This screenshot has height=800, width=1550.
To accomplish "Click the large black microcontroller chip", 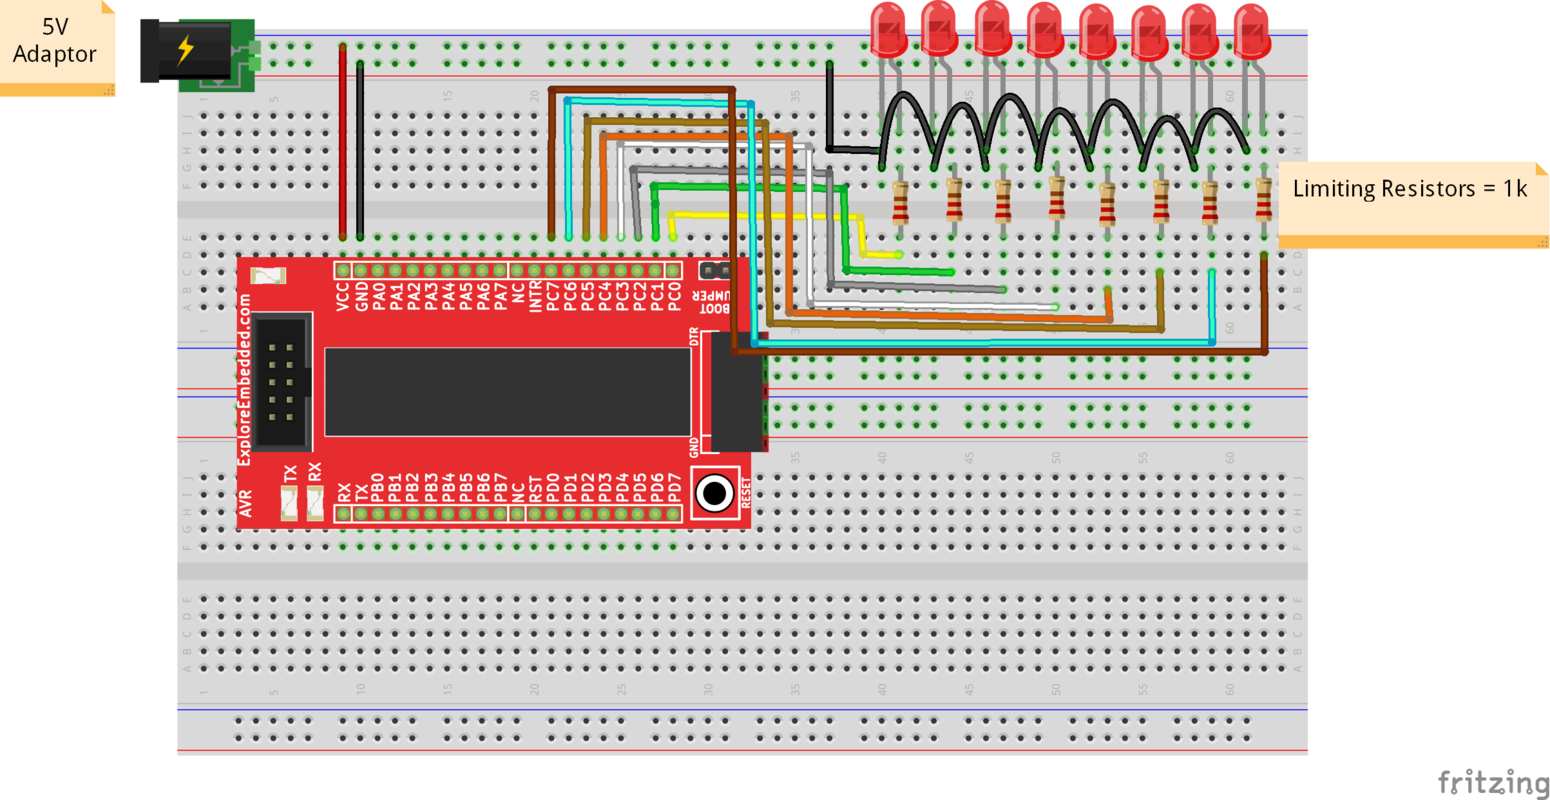I will [x=508, y=392].
